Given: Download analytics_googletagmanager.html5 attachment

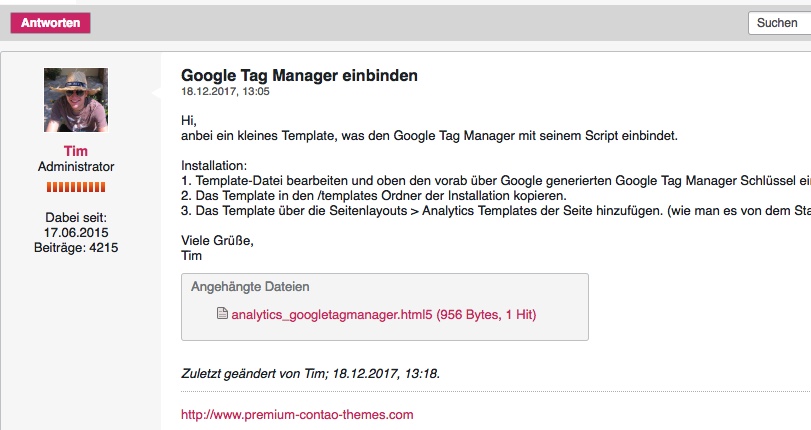Looking at the screenshot, I should [383, 314].
